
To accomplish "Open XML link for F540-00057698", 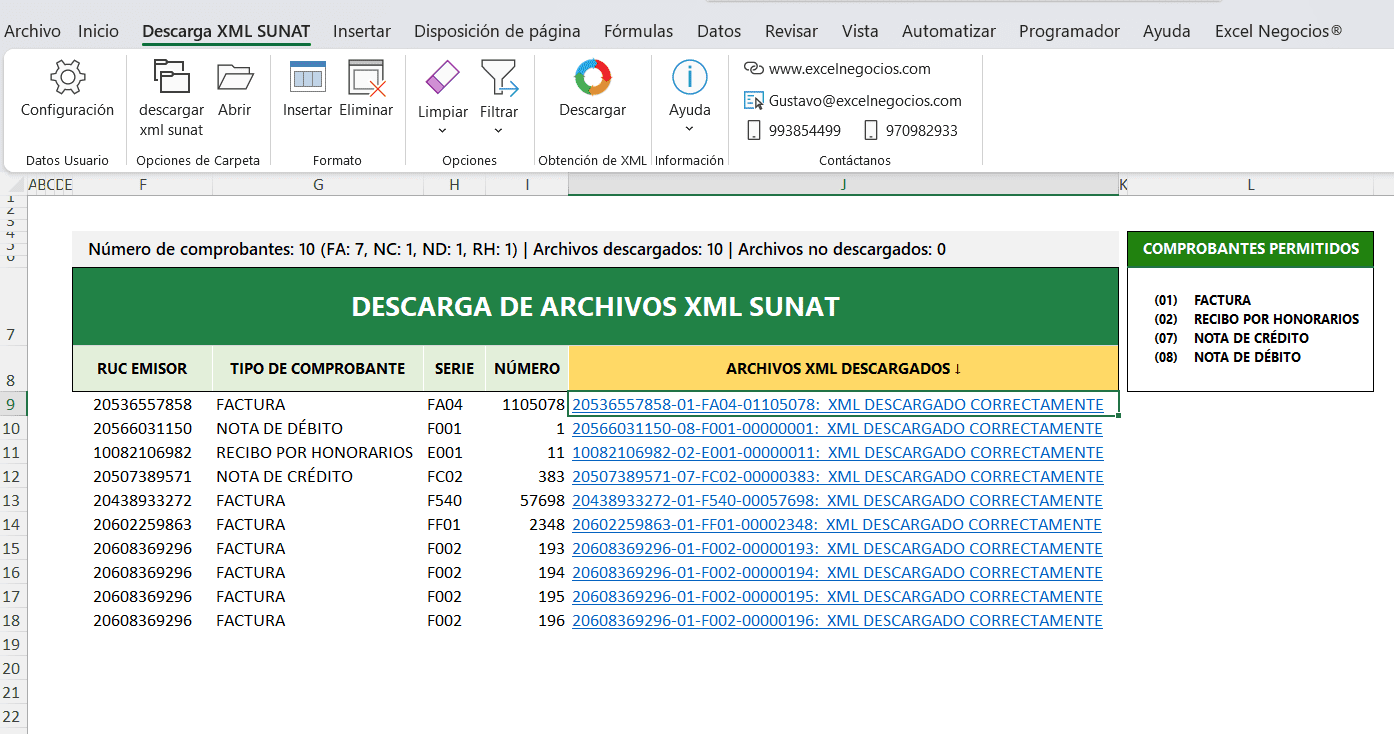I will pyautogui.click(x=837, y=501).
